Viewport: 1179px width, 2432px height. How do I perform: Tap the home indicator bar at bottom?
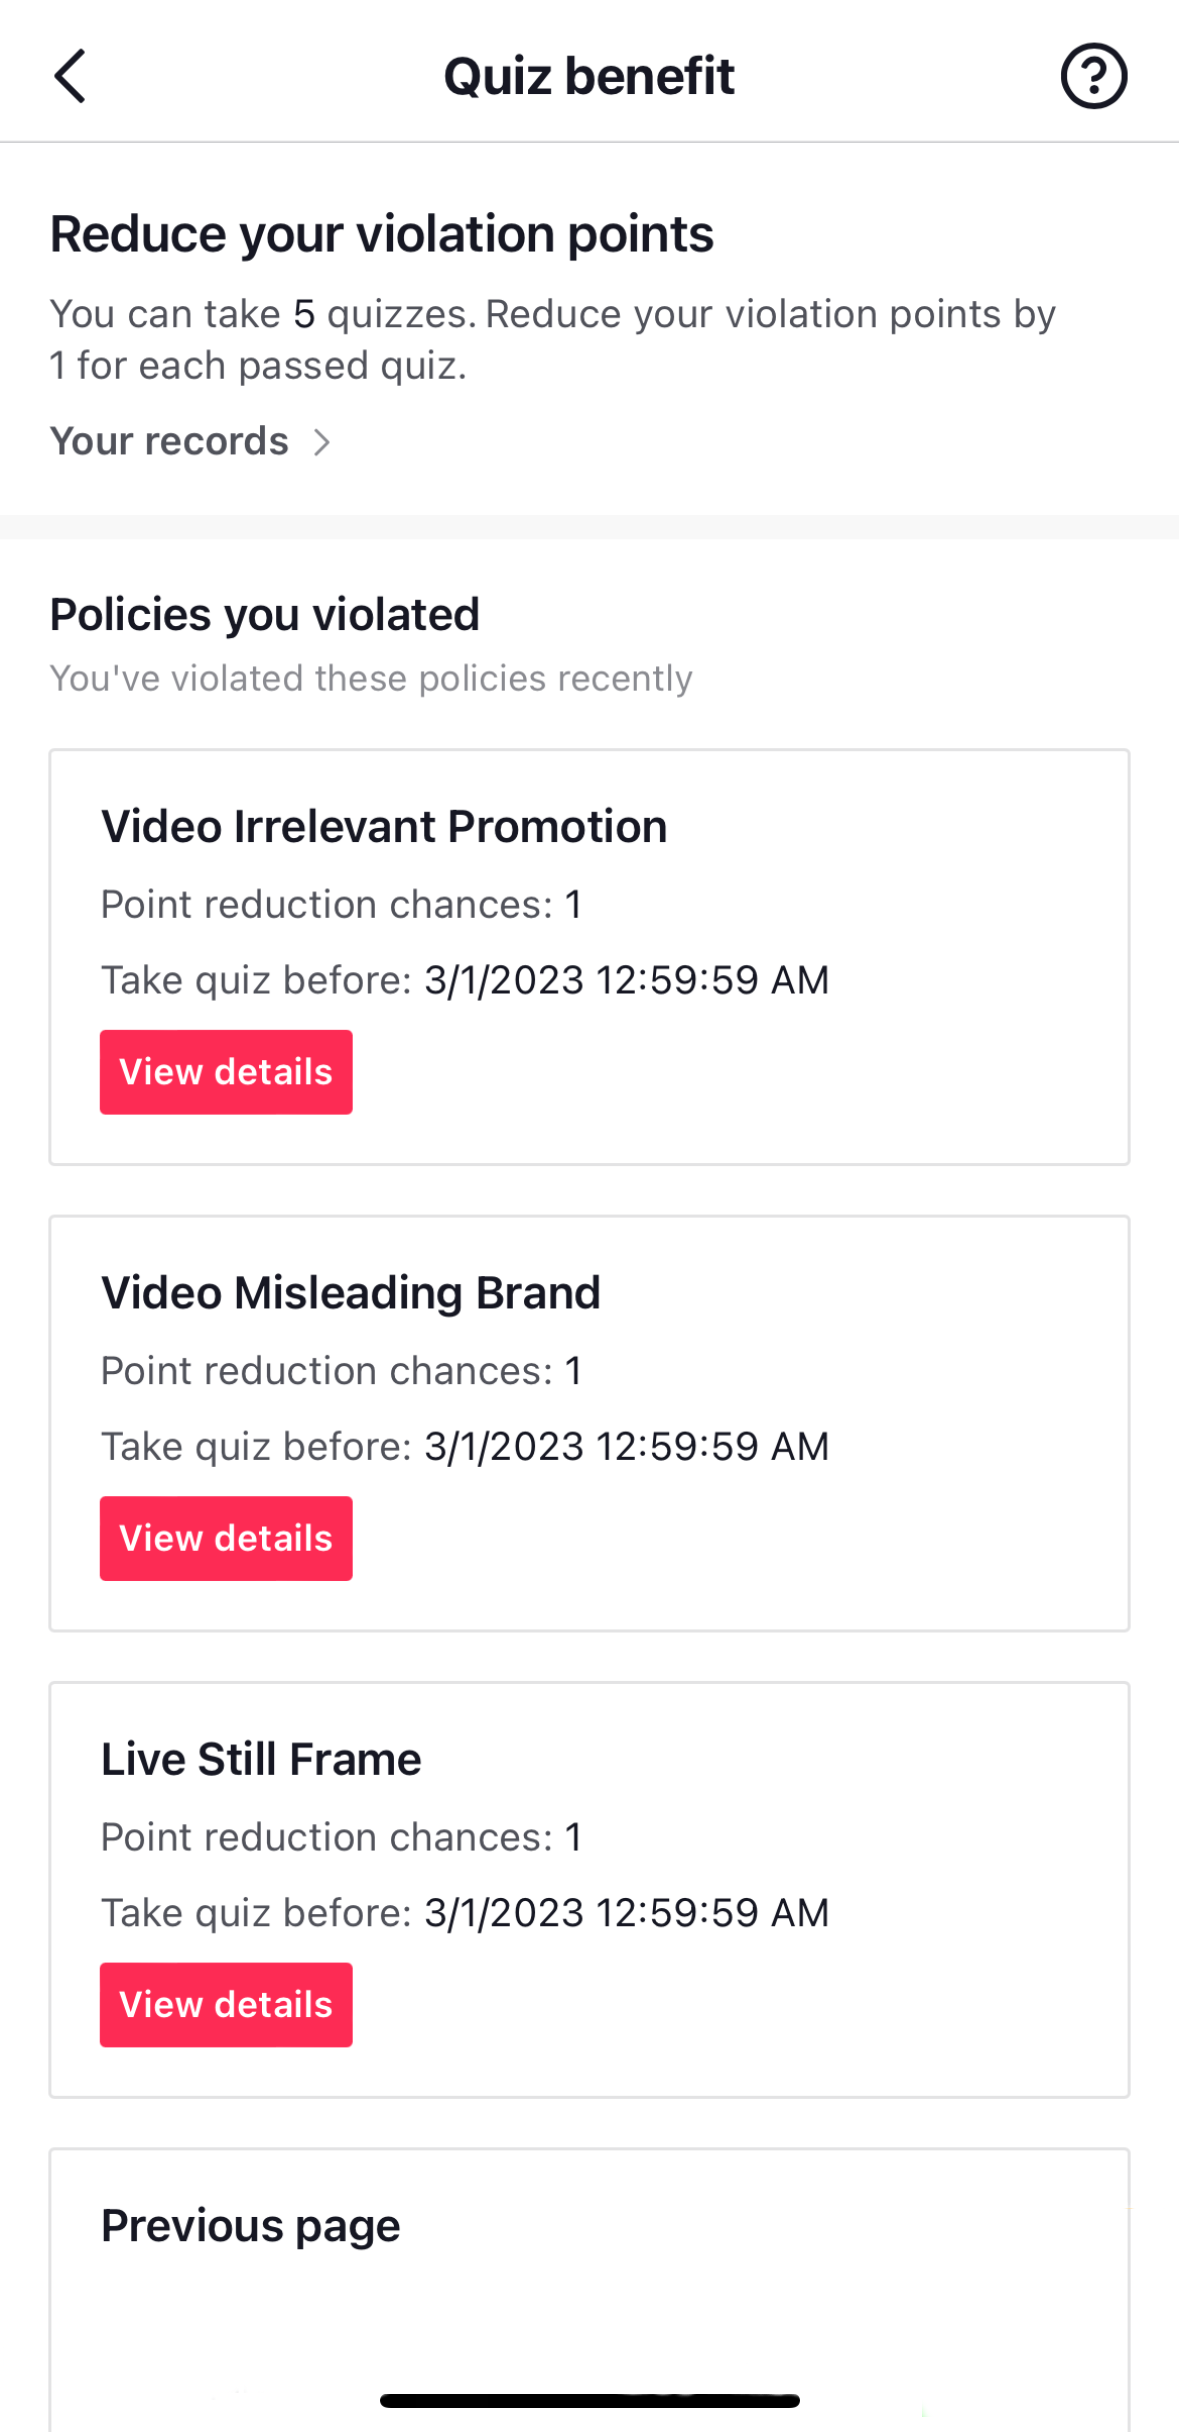[589, 2400]
